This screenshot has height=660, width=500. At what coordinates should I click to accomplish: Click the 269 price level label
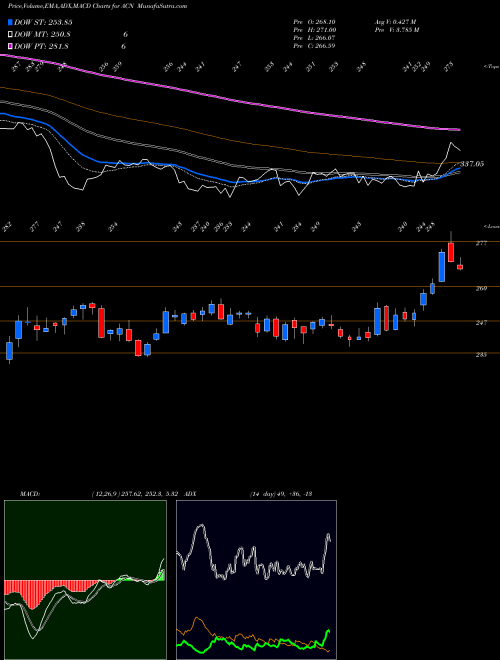(x=482, y=288)
